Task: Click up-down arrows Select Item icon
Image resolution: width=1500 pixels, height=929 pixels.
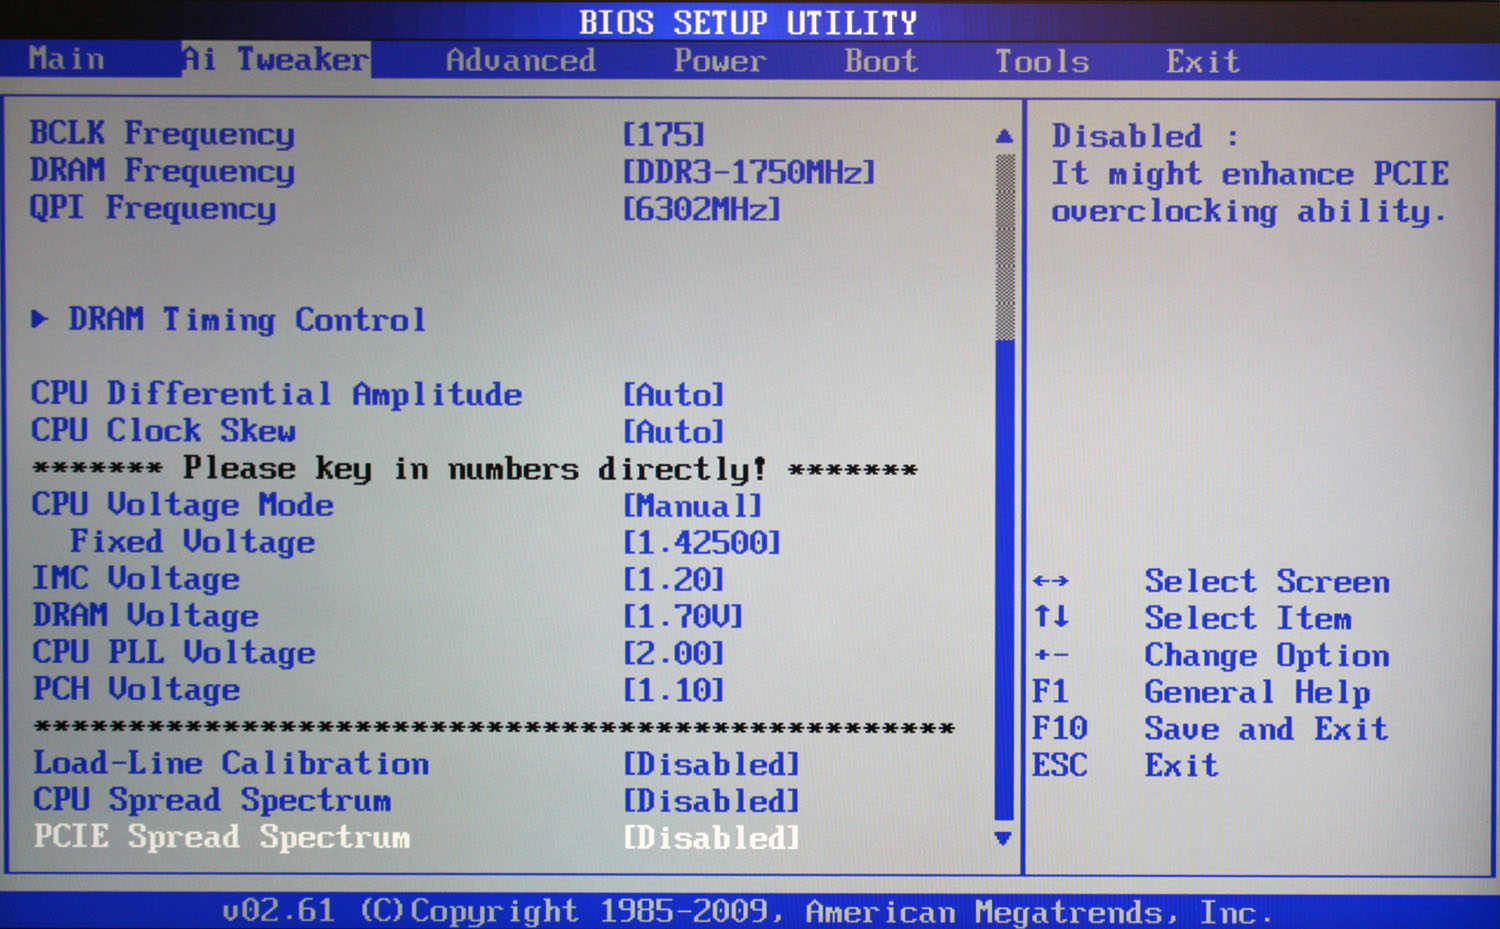Action: tap(1051, 617)
